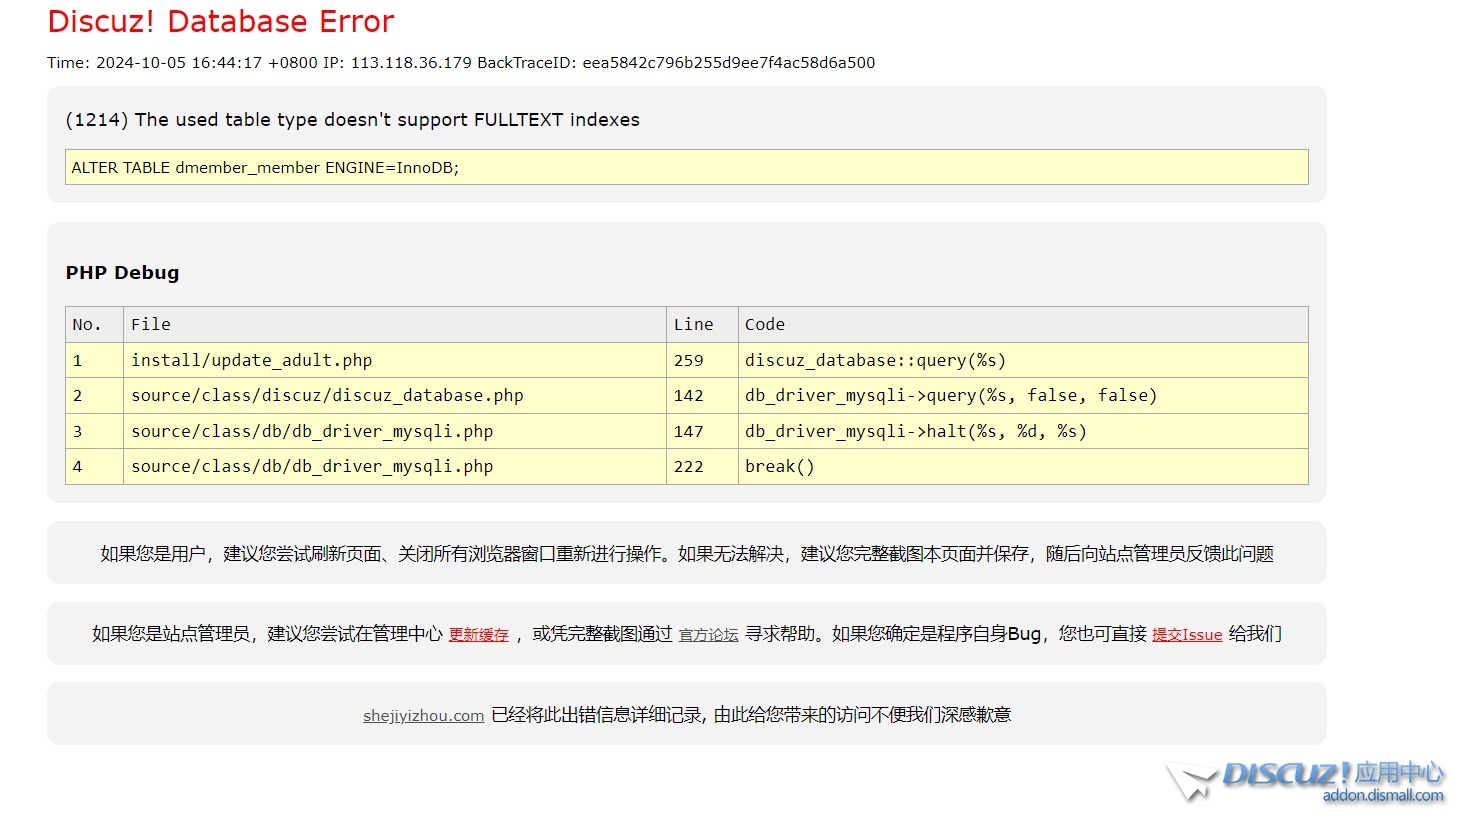Follow the 提交Issue link
The width and height of the screenshot is (1462, 821).
click(1186, 635)
